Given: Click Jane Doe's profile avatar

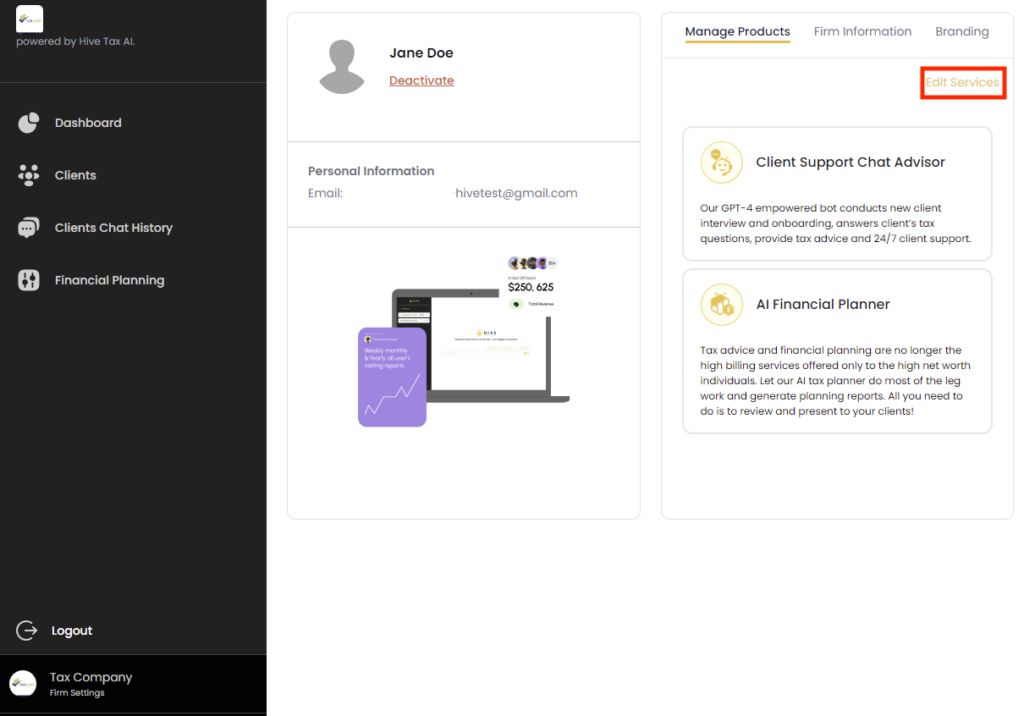Looking at the screenshot, I should pyautogui.click(x=341, y=67).
